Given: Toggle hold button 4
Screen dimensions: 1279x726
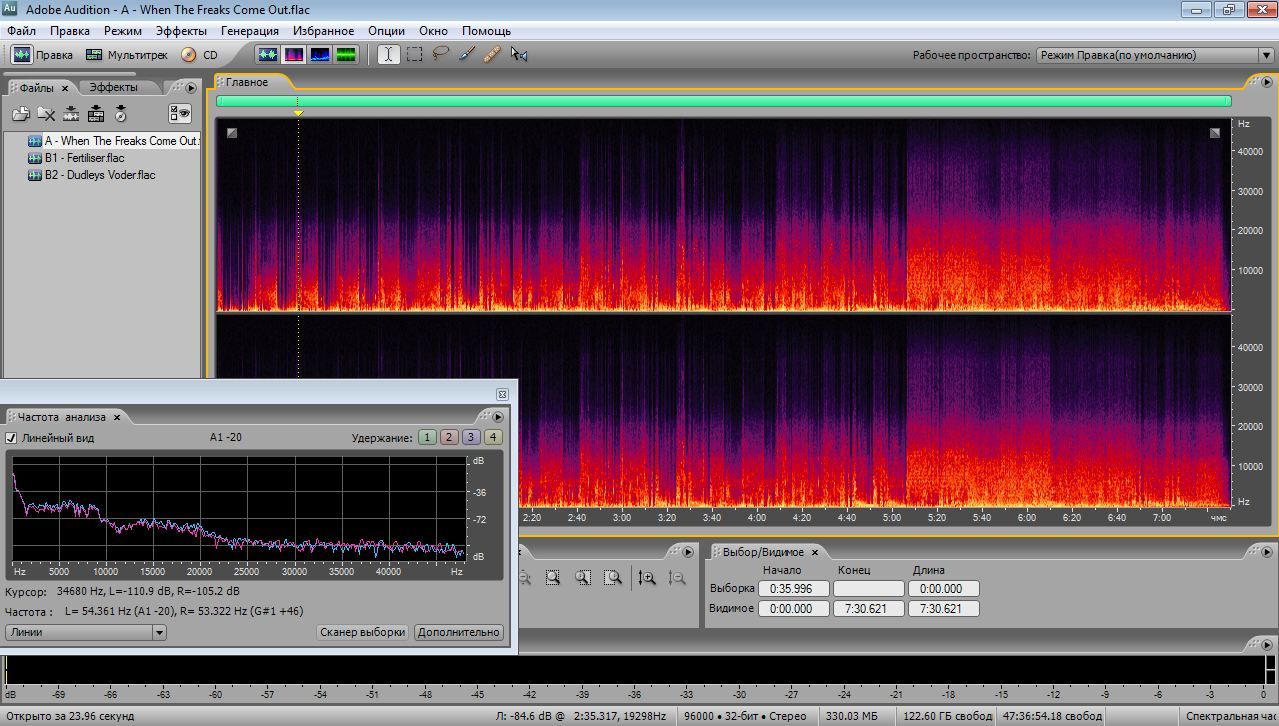Looking at the screenshot, I should point(493,437).
